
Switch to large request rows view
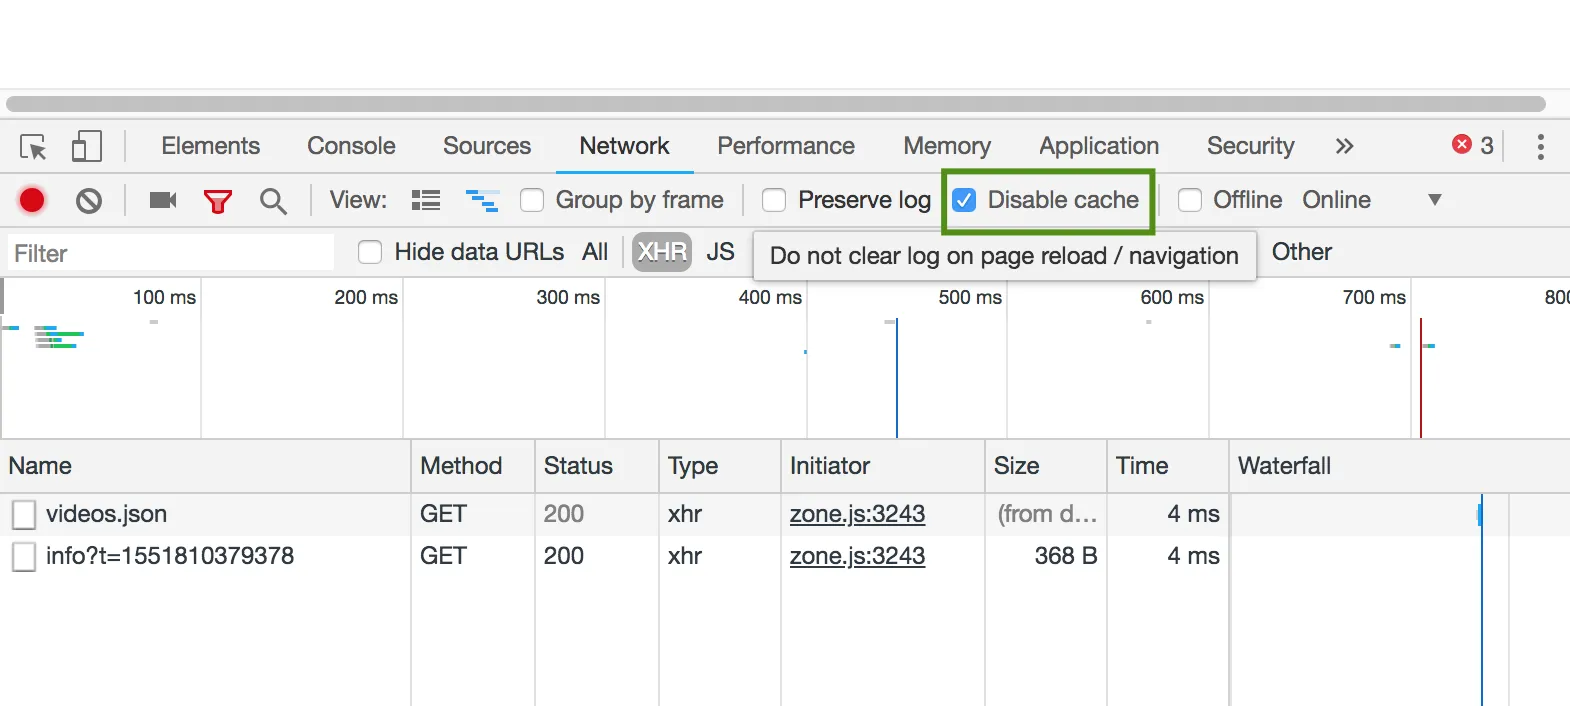[x=426, y=201]
